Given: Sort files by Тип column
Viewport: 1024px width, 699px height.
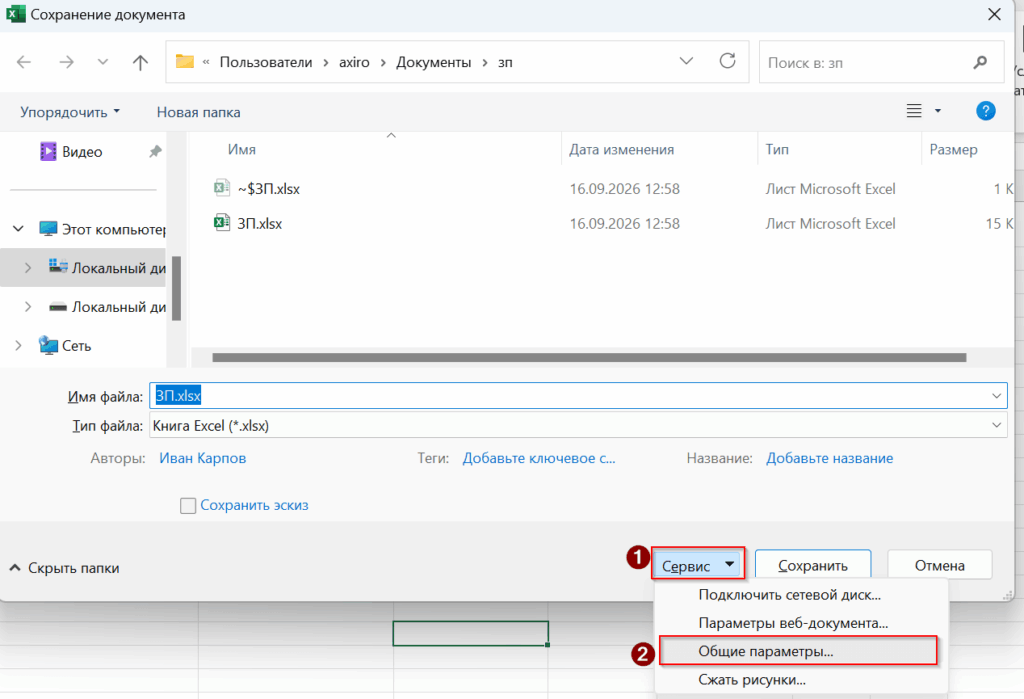Looking at the screenshot, I should click(x=777, y=150).
